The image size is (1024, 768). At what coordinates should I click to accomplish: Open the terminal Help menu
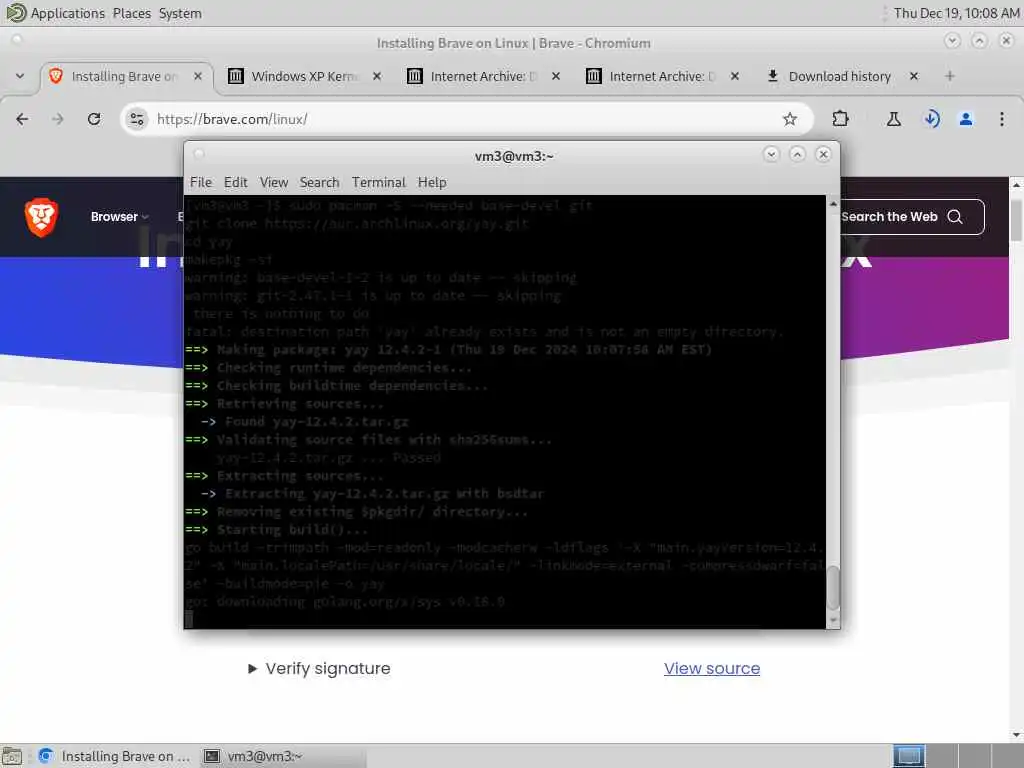coord(432,182)
